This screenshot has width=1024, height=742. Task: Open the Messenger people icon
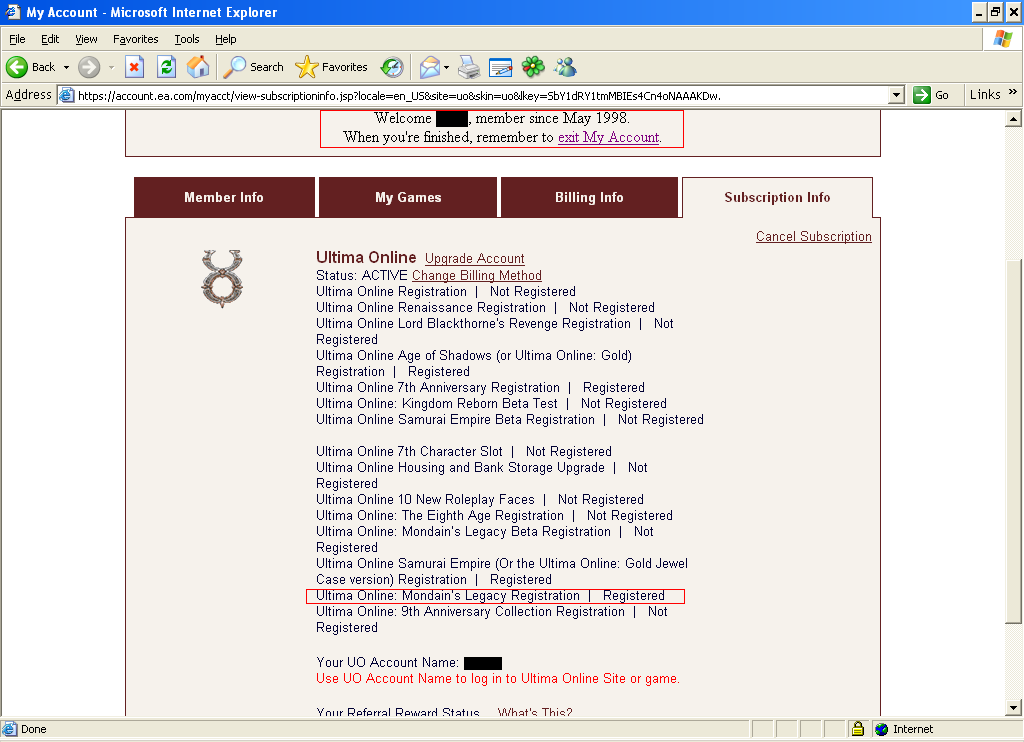[x=566, y=67]
